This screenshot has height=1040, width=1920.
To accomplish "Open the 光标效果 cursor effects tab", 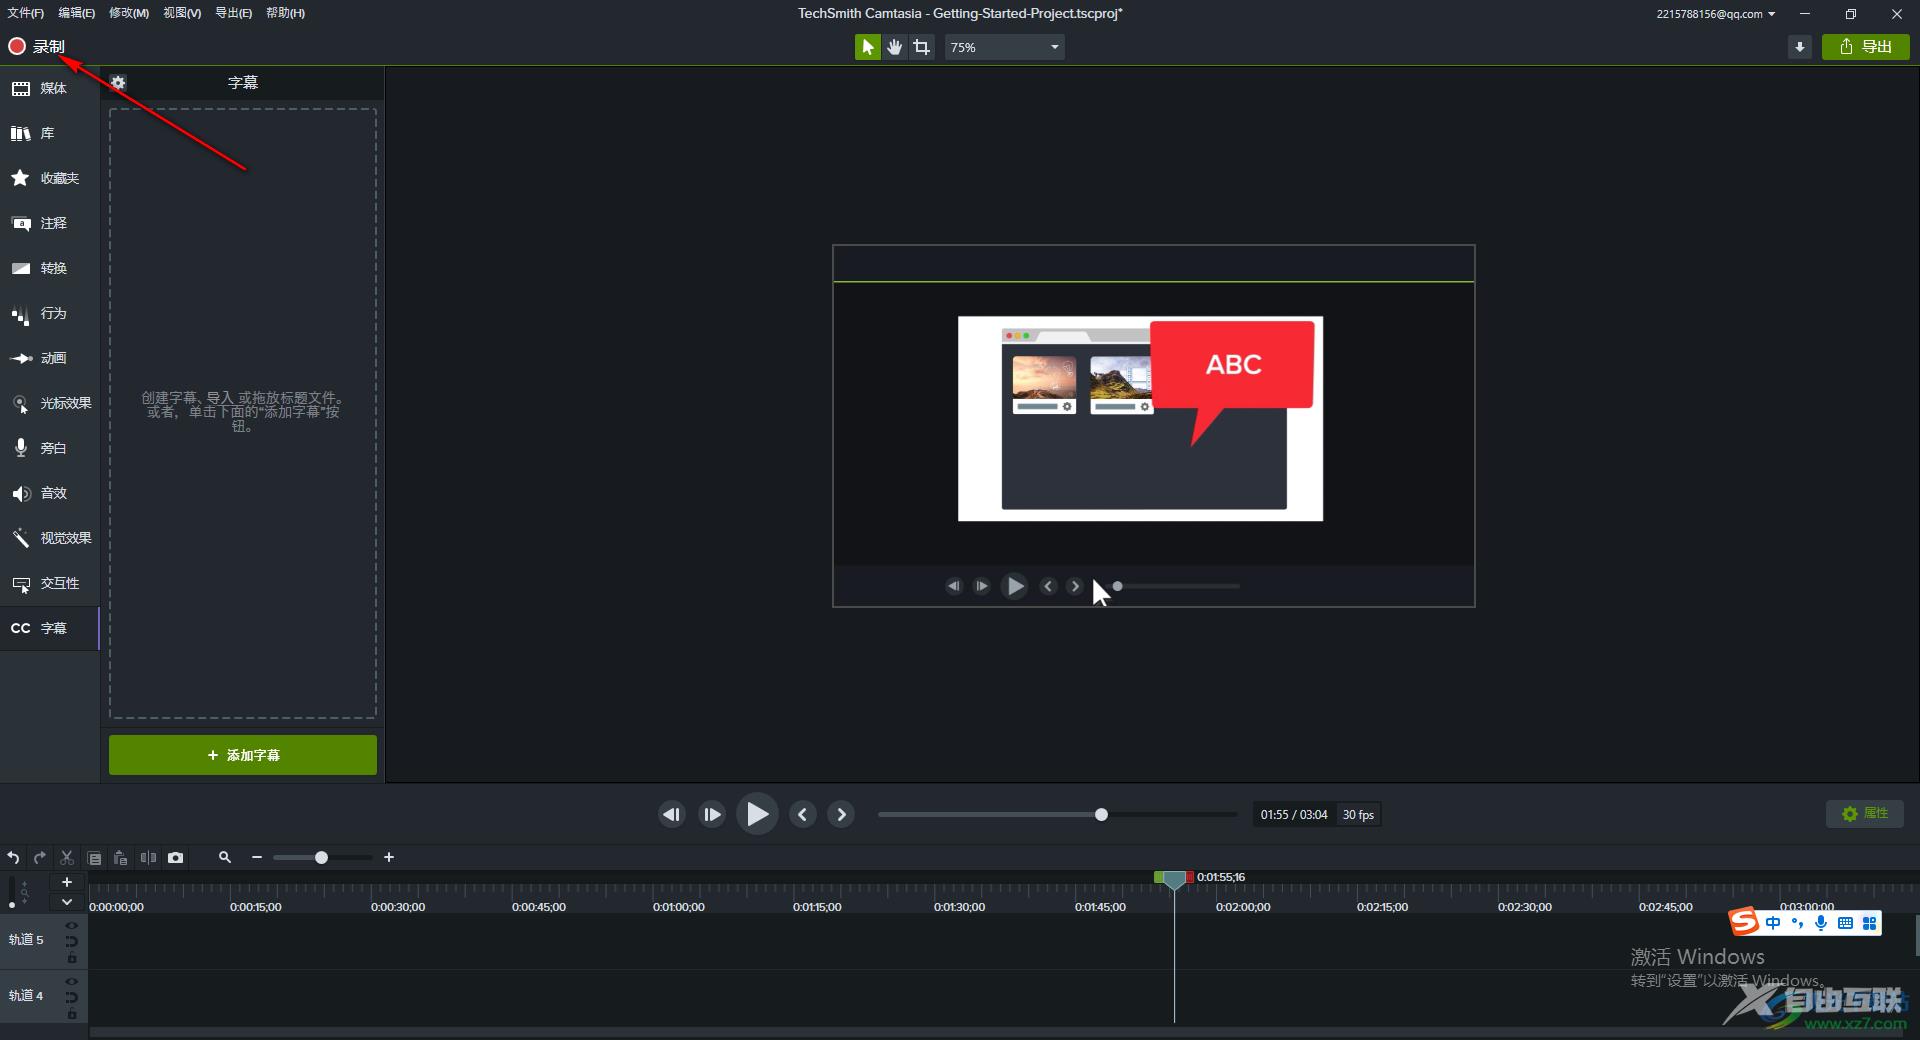I will pos(50,403).
